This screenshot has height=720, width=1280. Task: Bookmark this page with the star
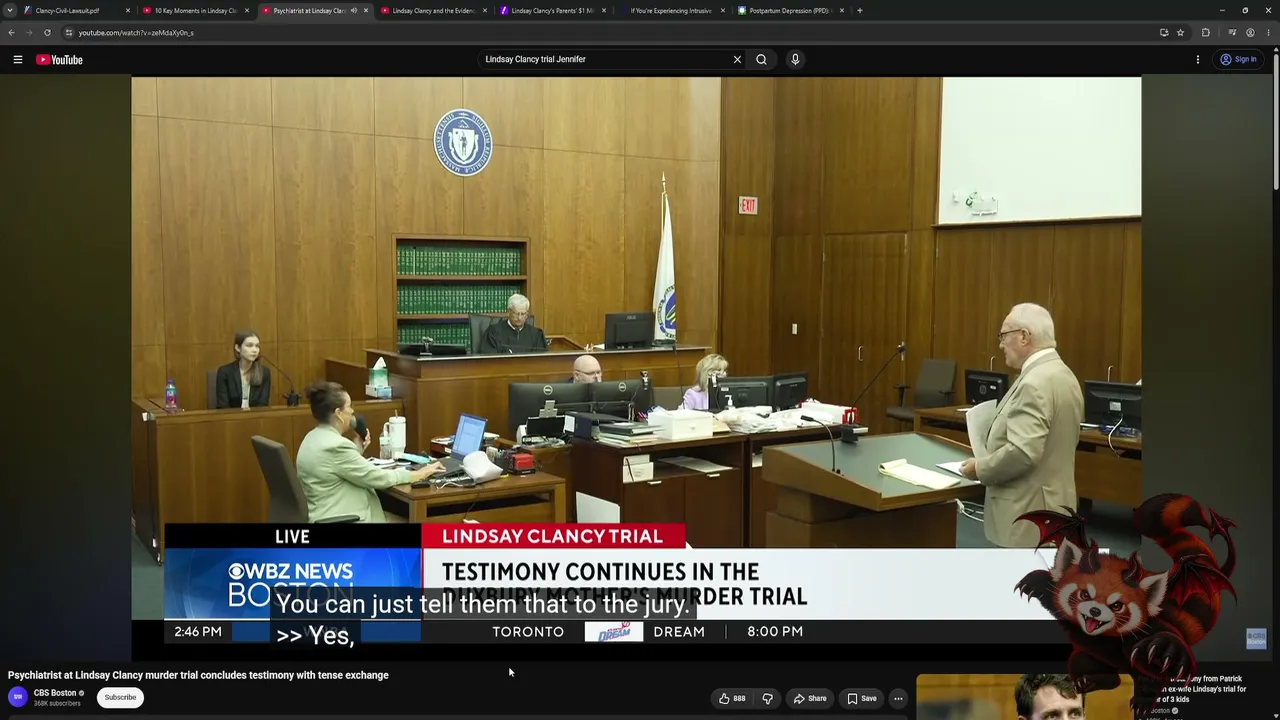(1180, 33)
